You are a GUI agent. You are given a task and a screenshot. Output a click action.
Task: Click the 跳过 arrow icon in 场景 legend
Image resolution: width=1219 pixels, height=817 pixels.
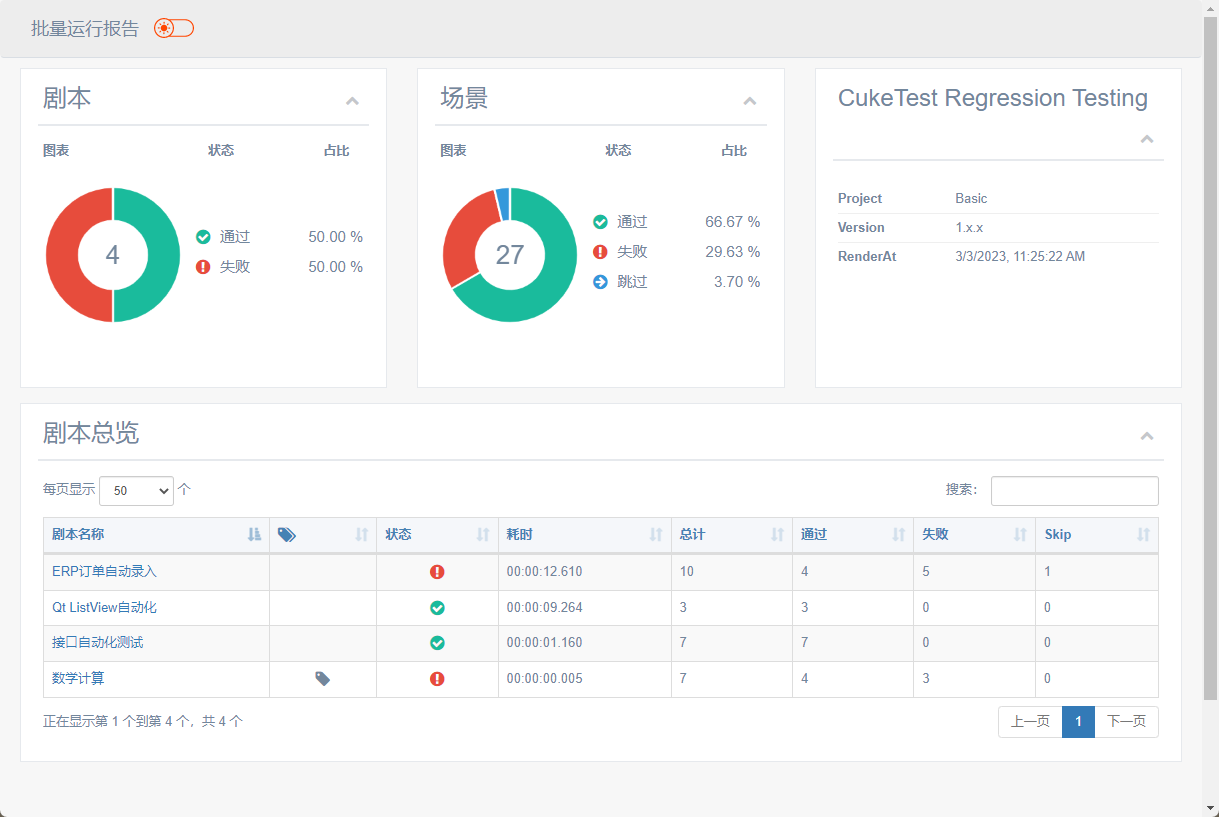(600, 282)
